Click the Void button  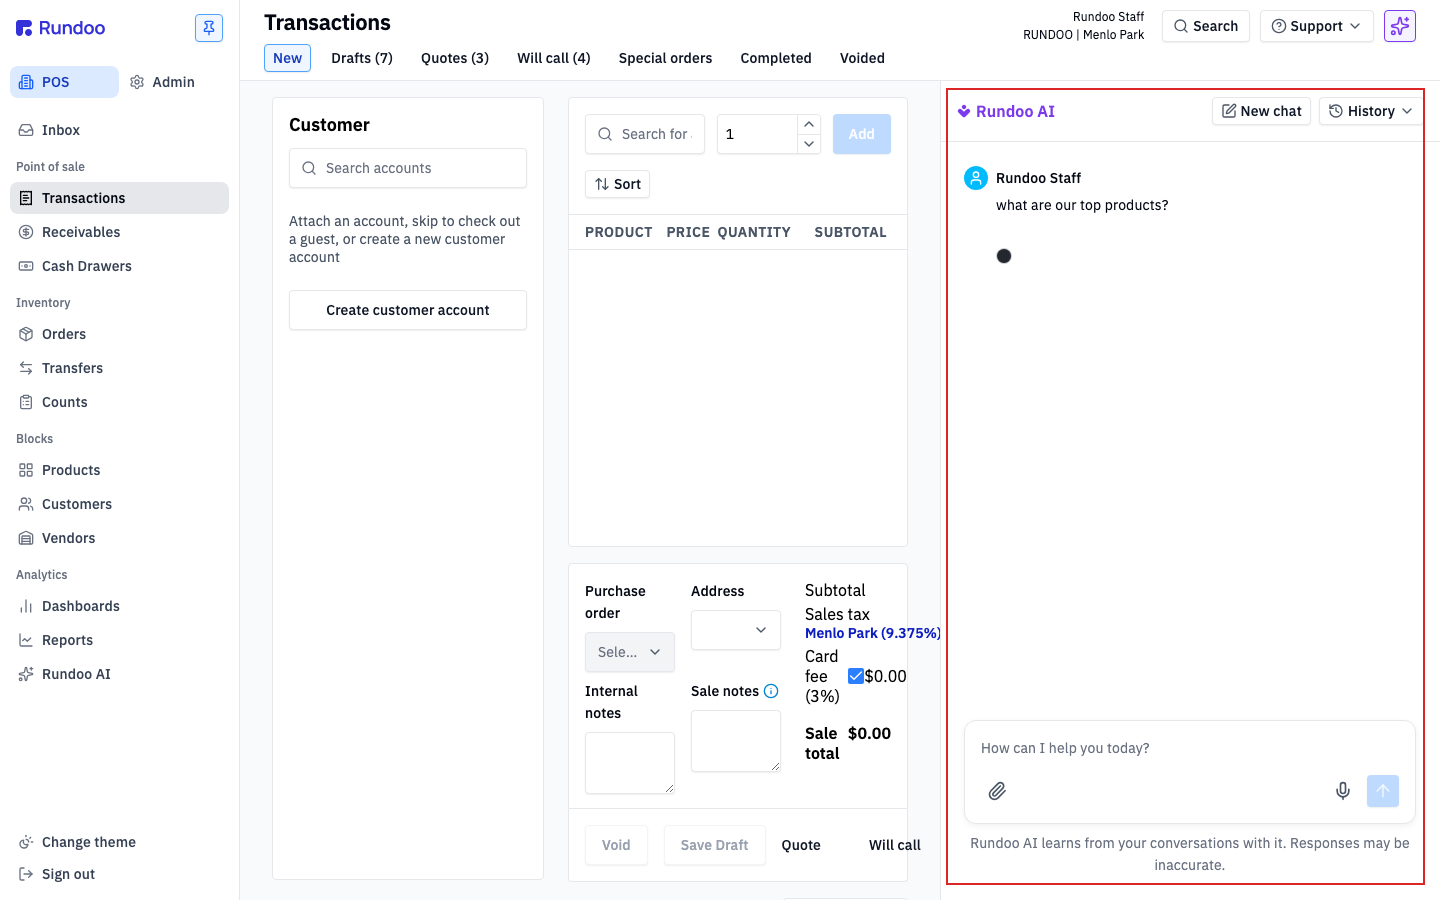coord(616,845)
